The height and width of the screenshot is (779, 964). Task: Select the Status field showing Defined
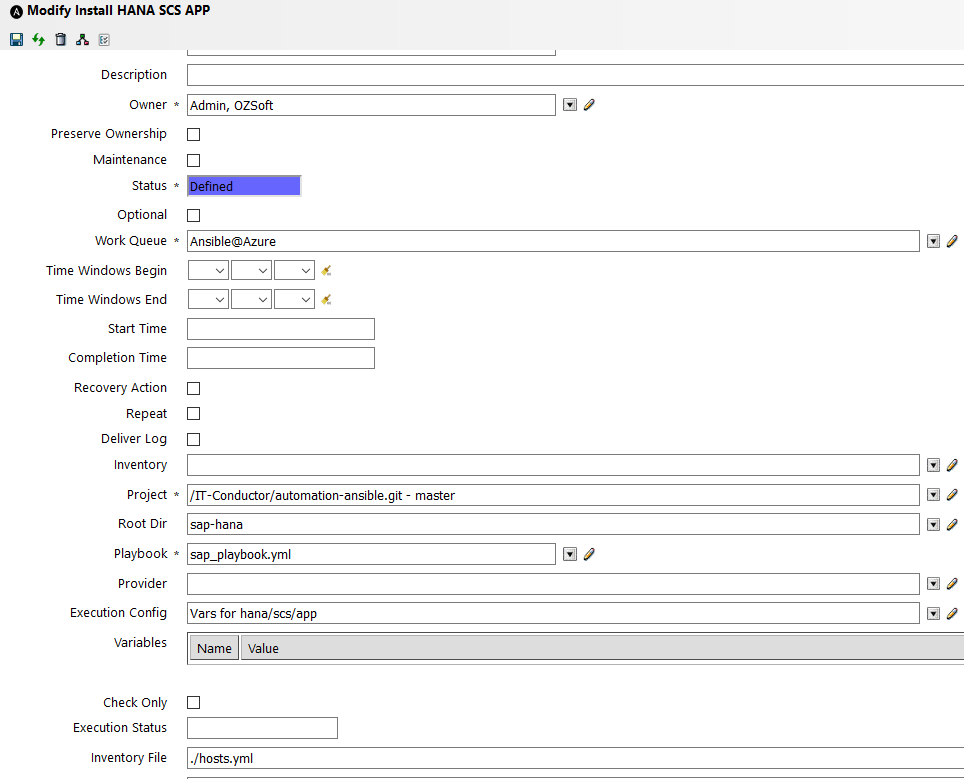[244, 186]
